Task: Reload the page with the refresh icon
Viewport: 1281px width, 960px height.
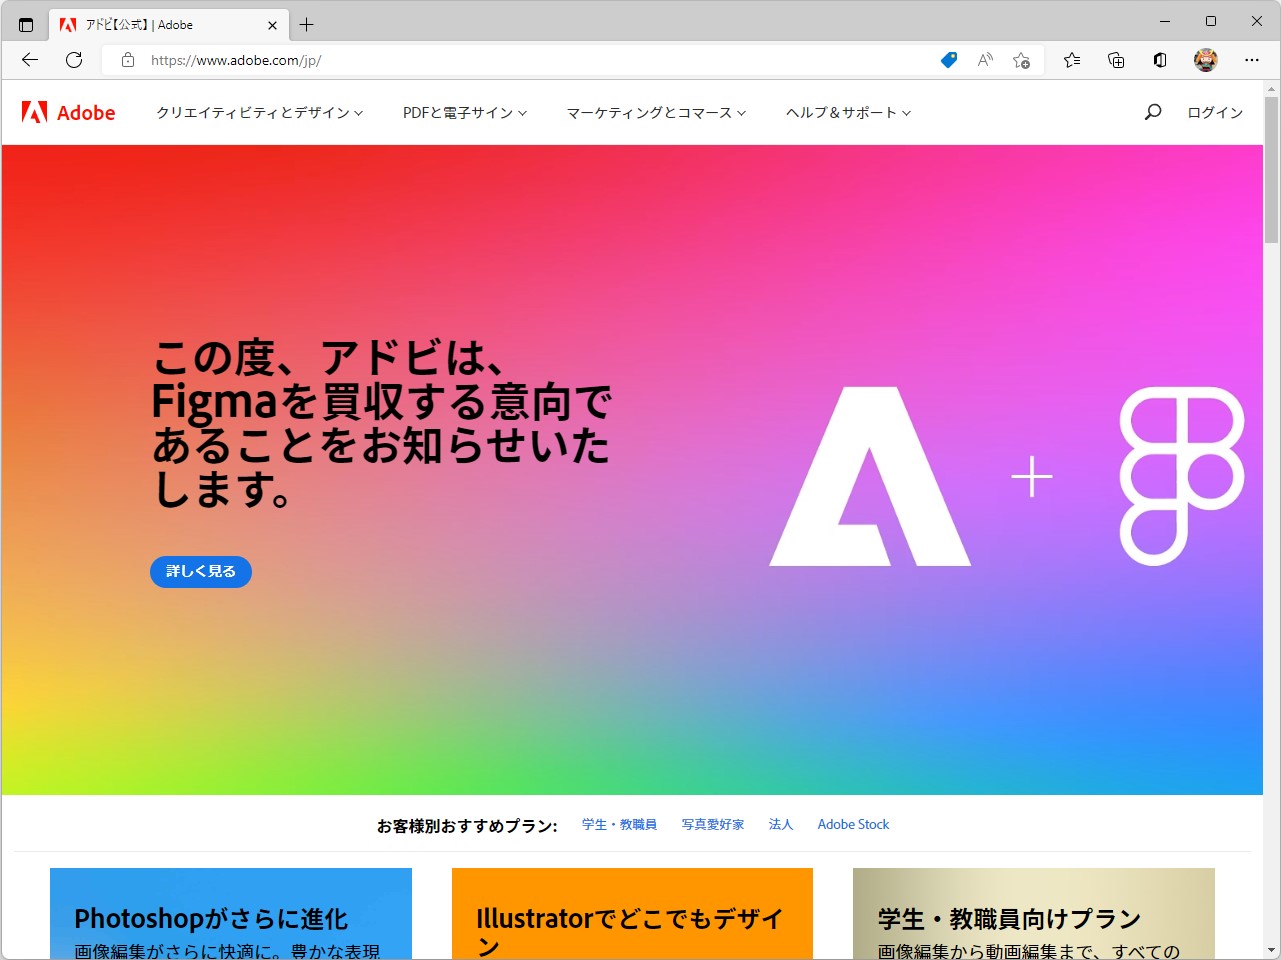Action: (x=73, y=60)
